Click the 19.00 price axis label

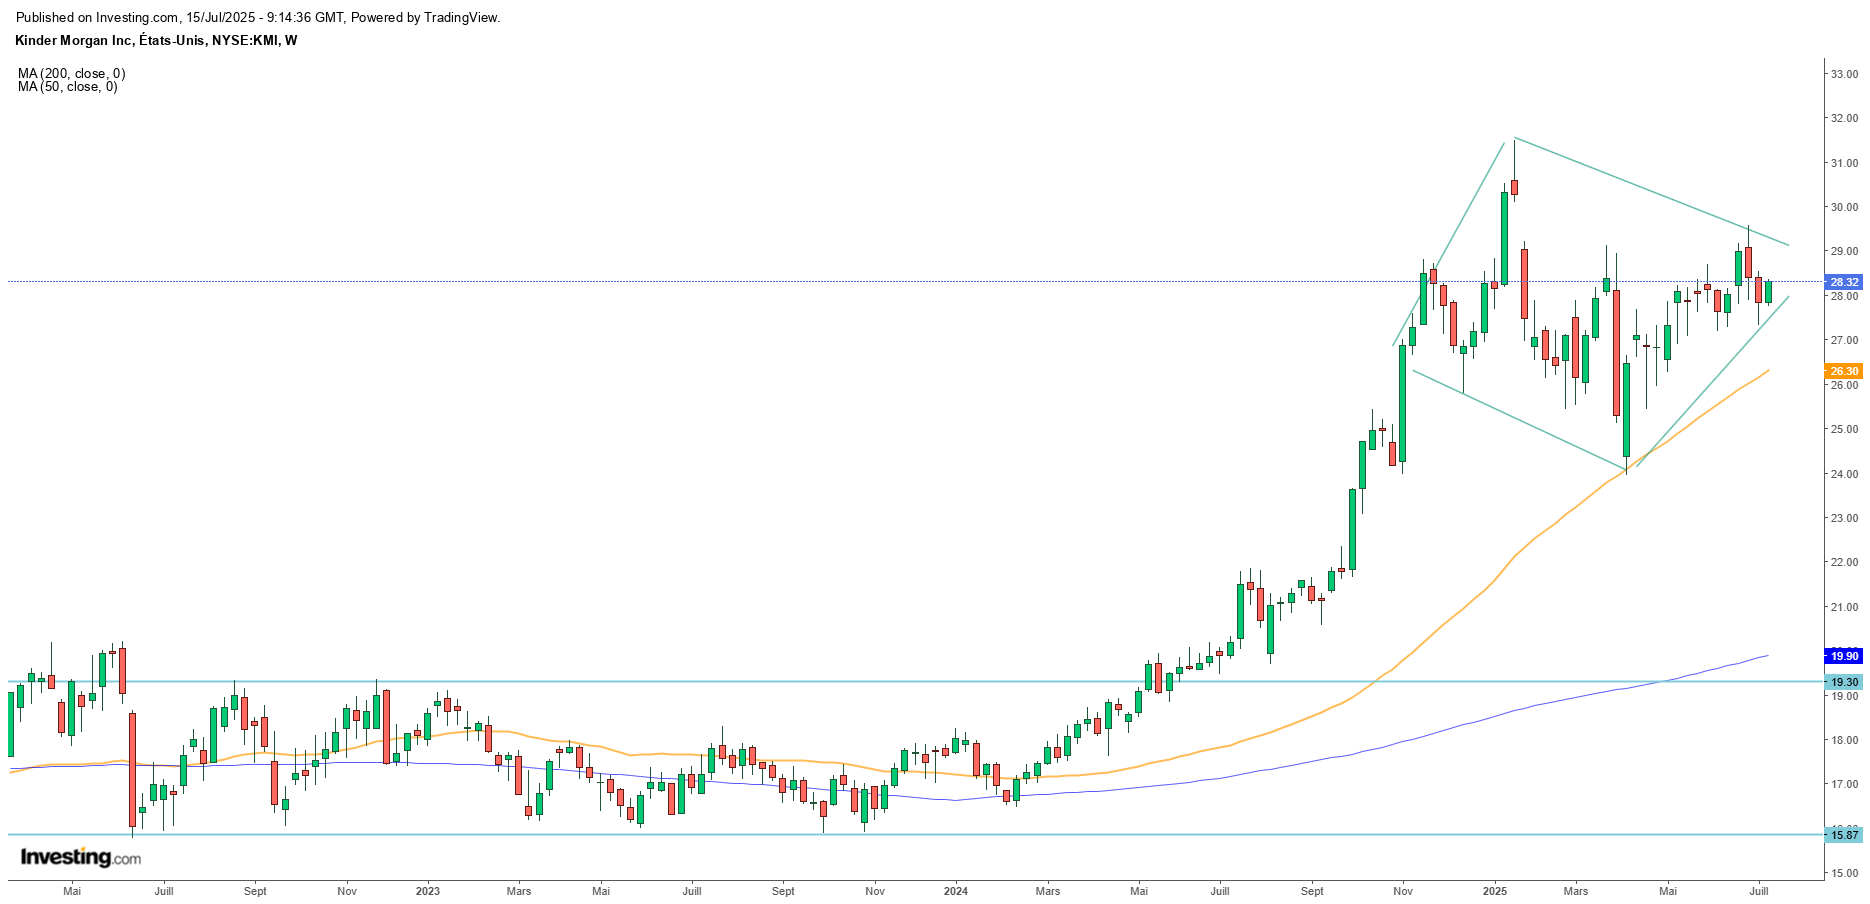click(x=1844, y=696)
